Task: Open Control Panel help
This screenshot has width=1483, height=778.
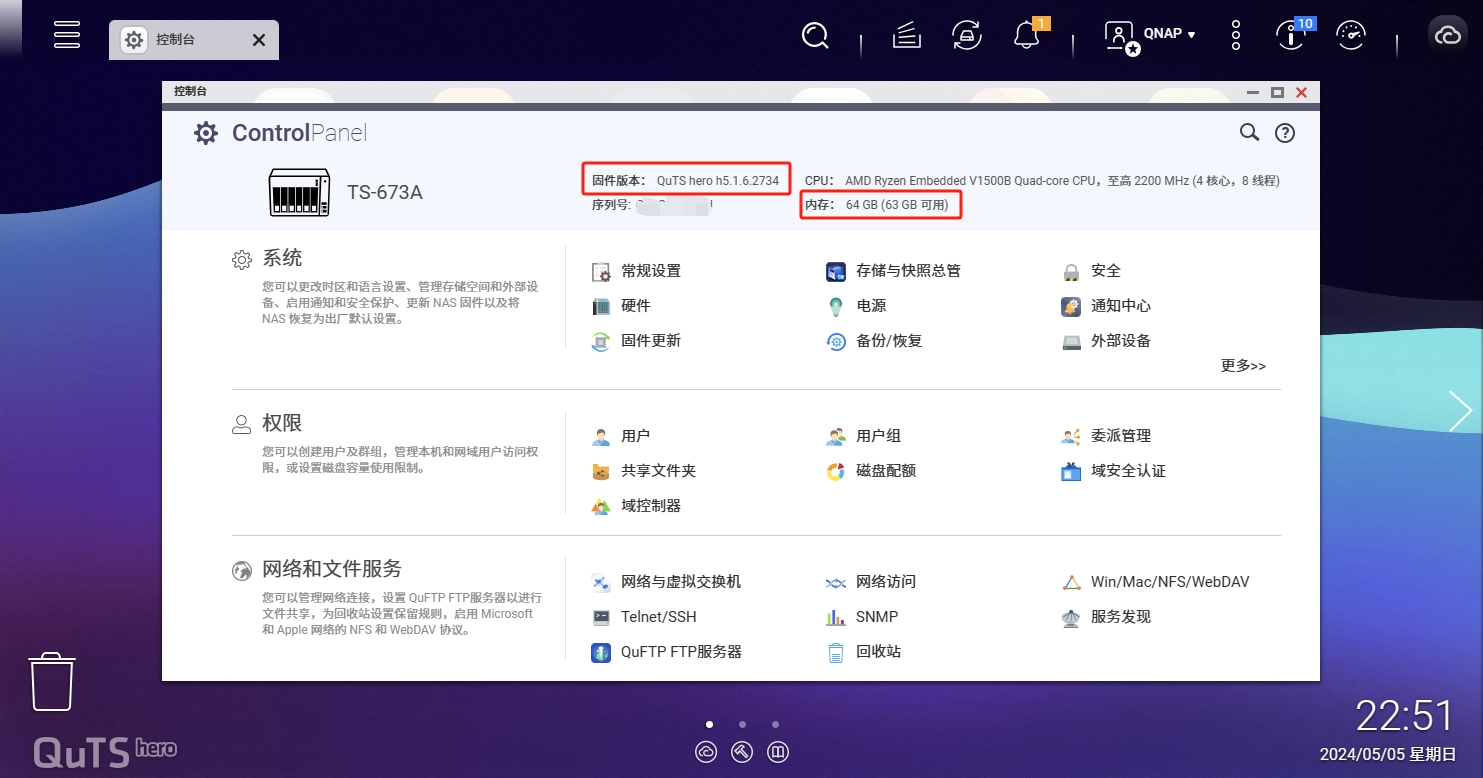Action: click(1285, 133)
